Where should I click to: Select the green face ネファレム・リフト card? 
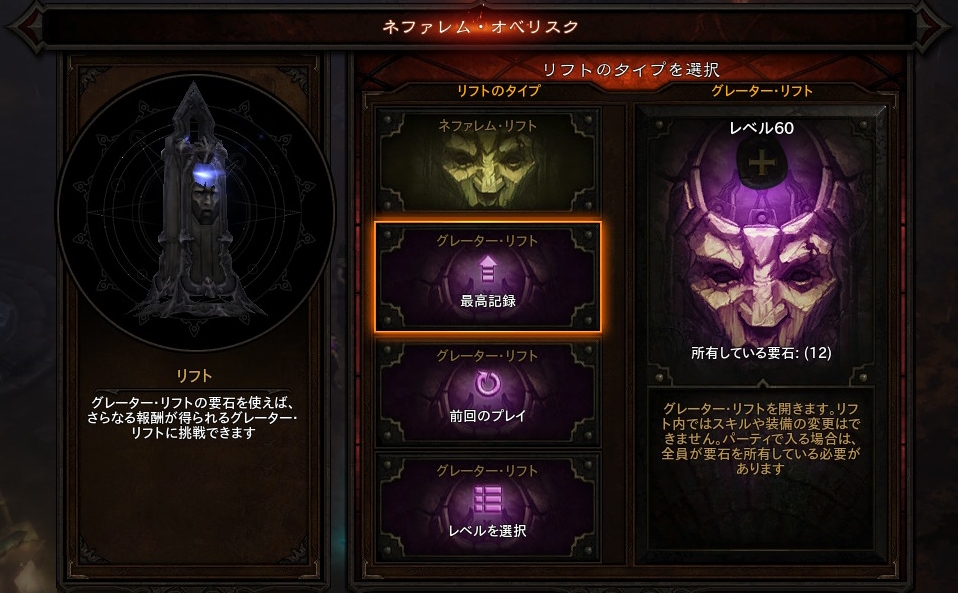point(488,161)
